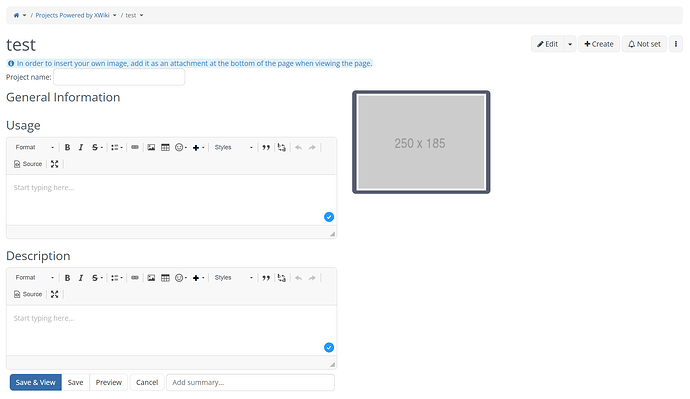Toggle Italic in the Description editor toolbar
Viewport: 690px width, 399px height.
[81, 278]
